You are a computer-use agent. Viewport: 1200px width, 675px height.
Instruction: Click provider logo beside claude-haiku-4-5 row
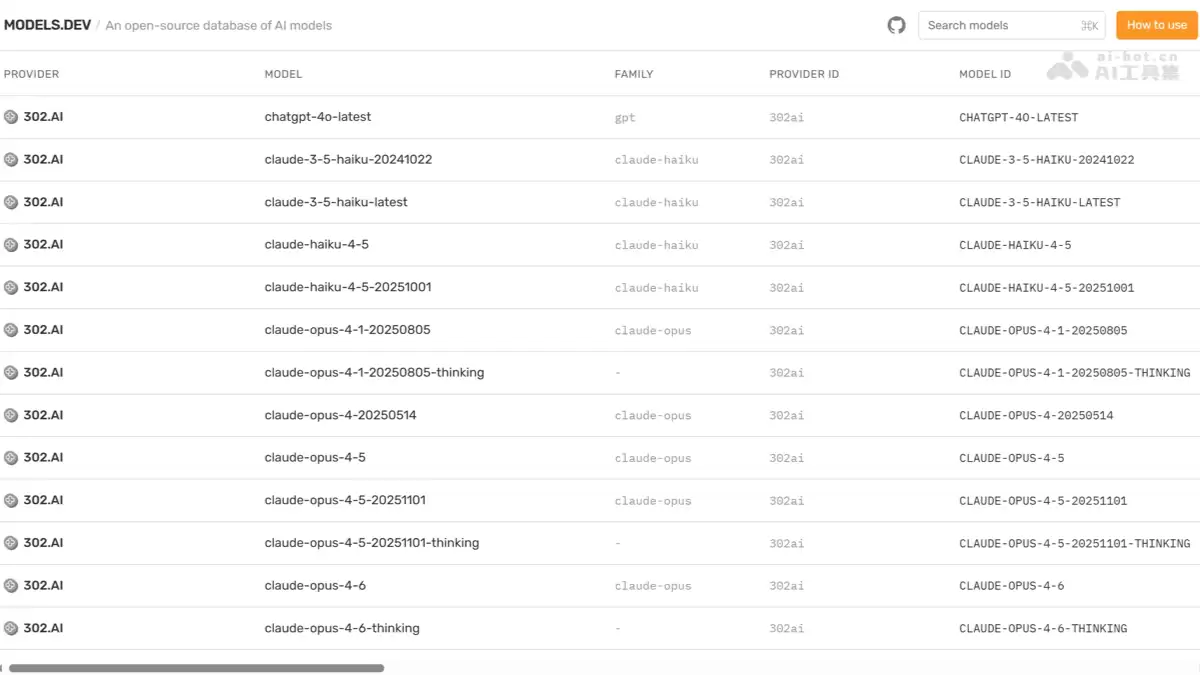click(x=11, y=245)
